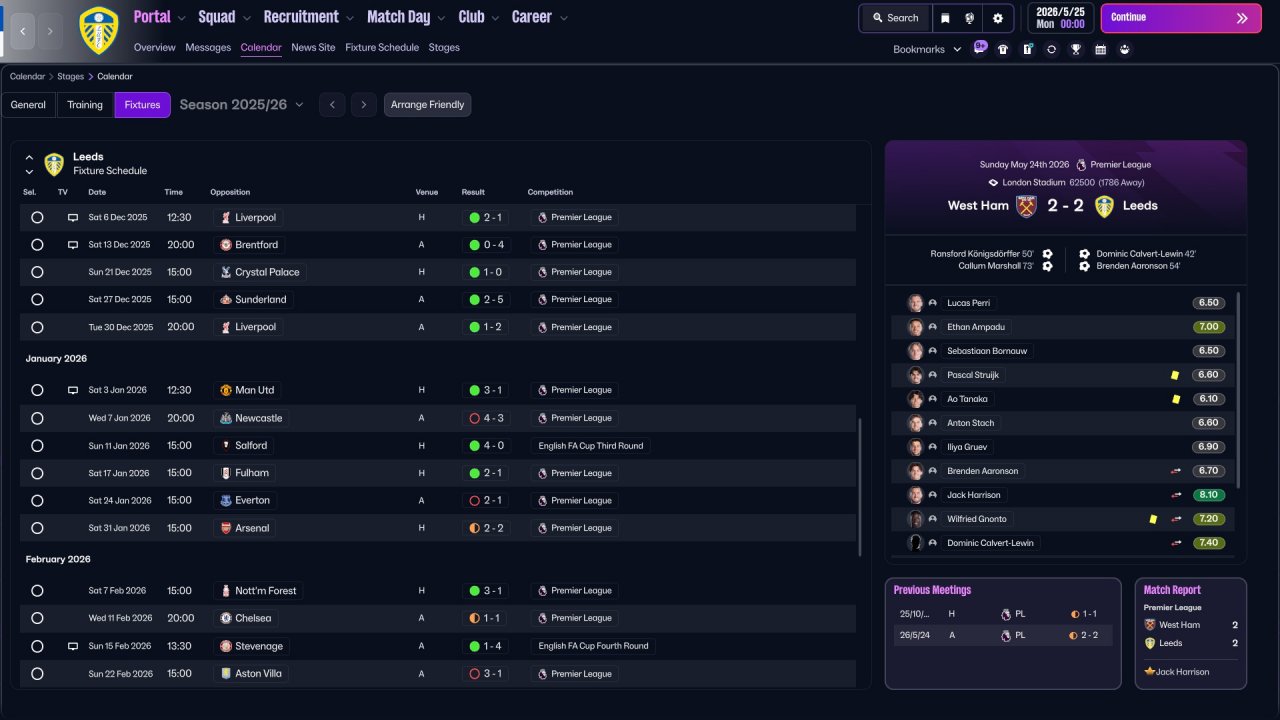The height and width of the screenshot is (720, 1280).
Task: Toggle the Leeds team switcher chevrons
Action: click(29, 164)
